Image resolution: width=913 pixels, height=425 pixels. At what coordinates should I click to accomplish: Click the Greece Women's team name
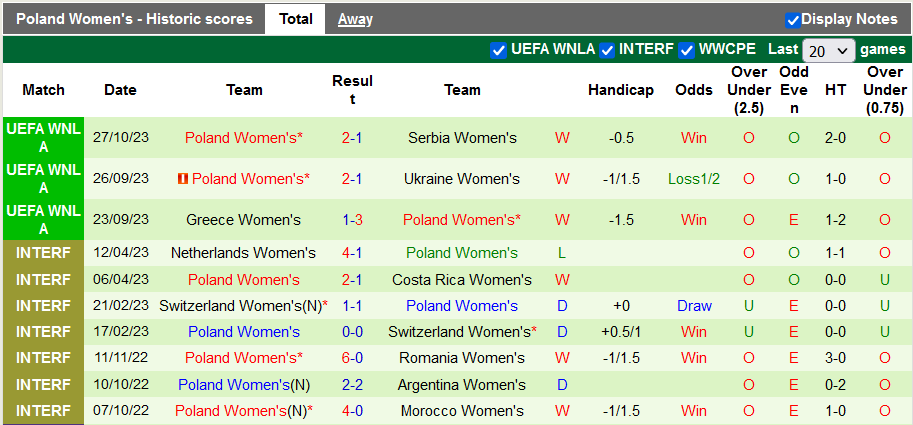(x=243, y=220)
